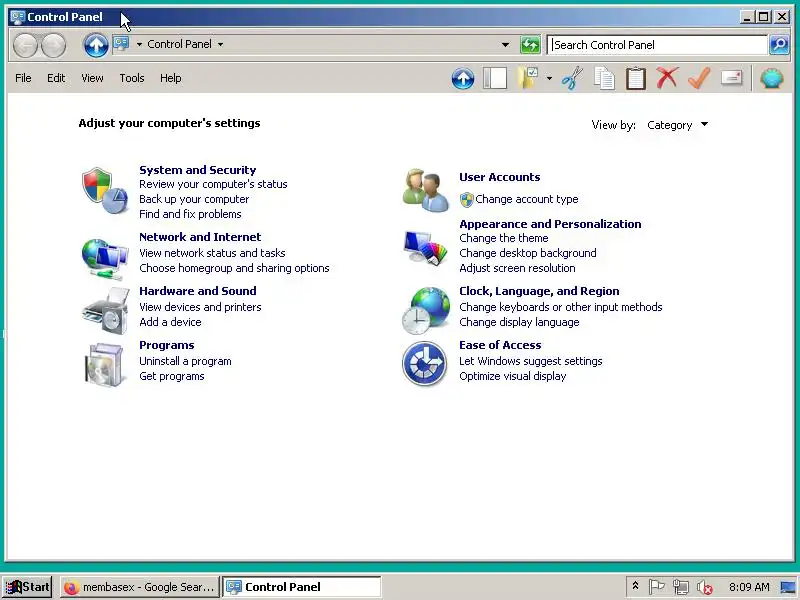This screenshot has width=800, height=600.
Task: Open Add a device link
Action: [x=170, y=322]
